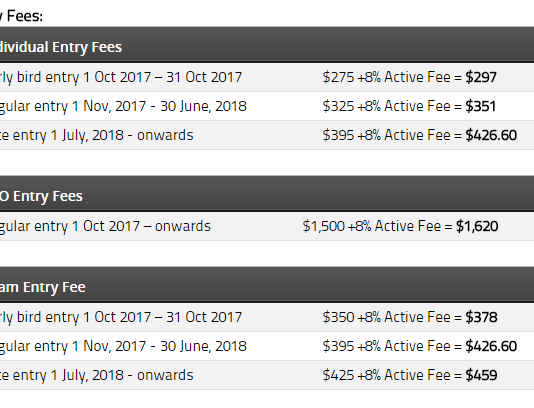
Task: Click the $1,500 +8% Active Fee text
Action: point(372,226)
